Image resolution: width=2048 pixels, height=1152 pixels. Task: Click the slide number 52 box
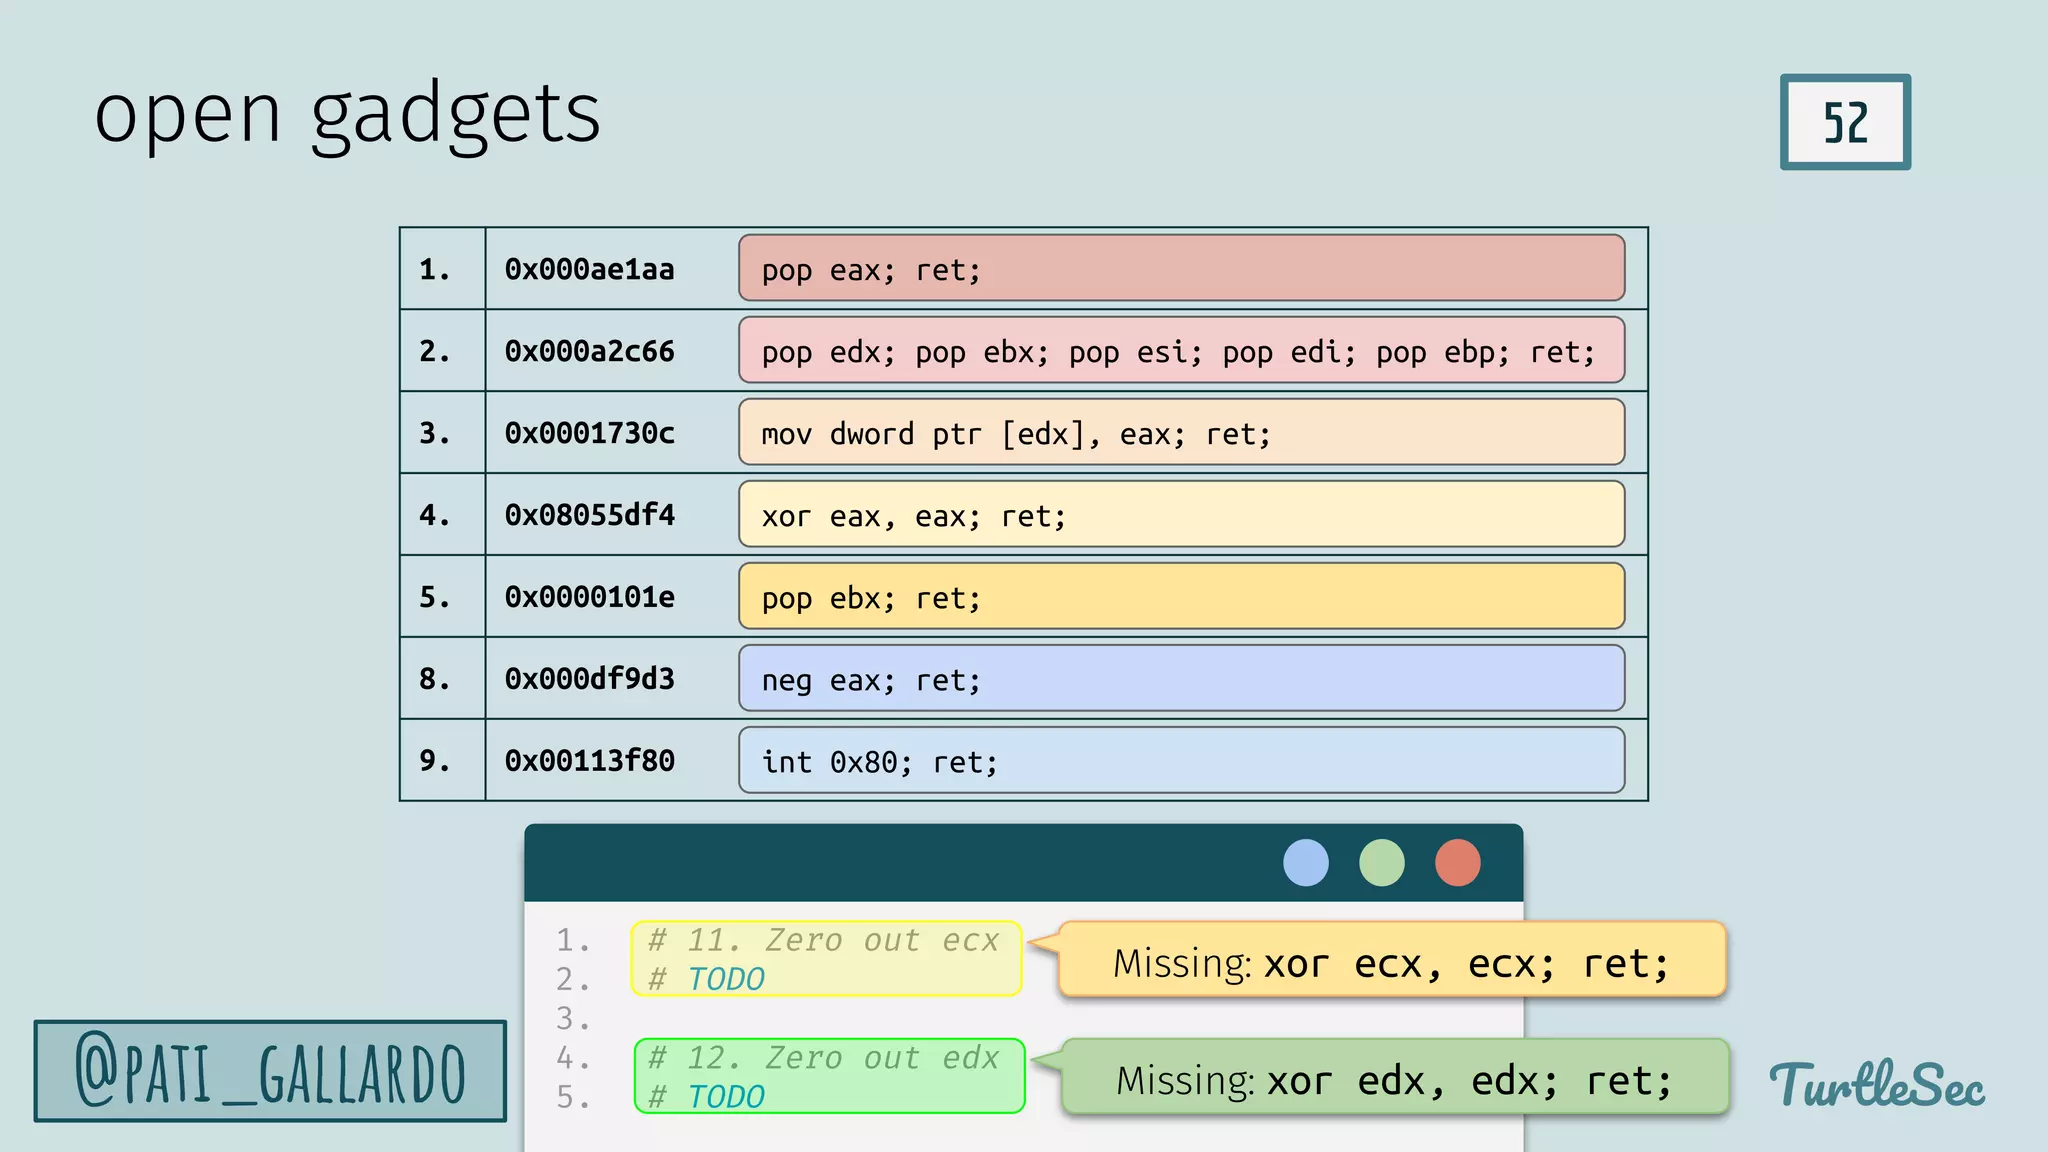click(1844, 122)
